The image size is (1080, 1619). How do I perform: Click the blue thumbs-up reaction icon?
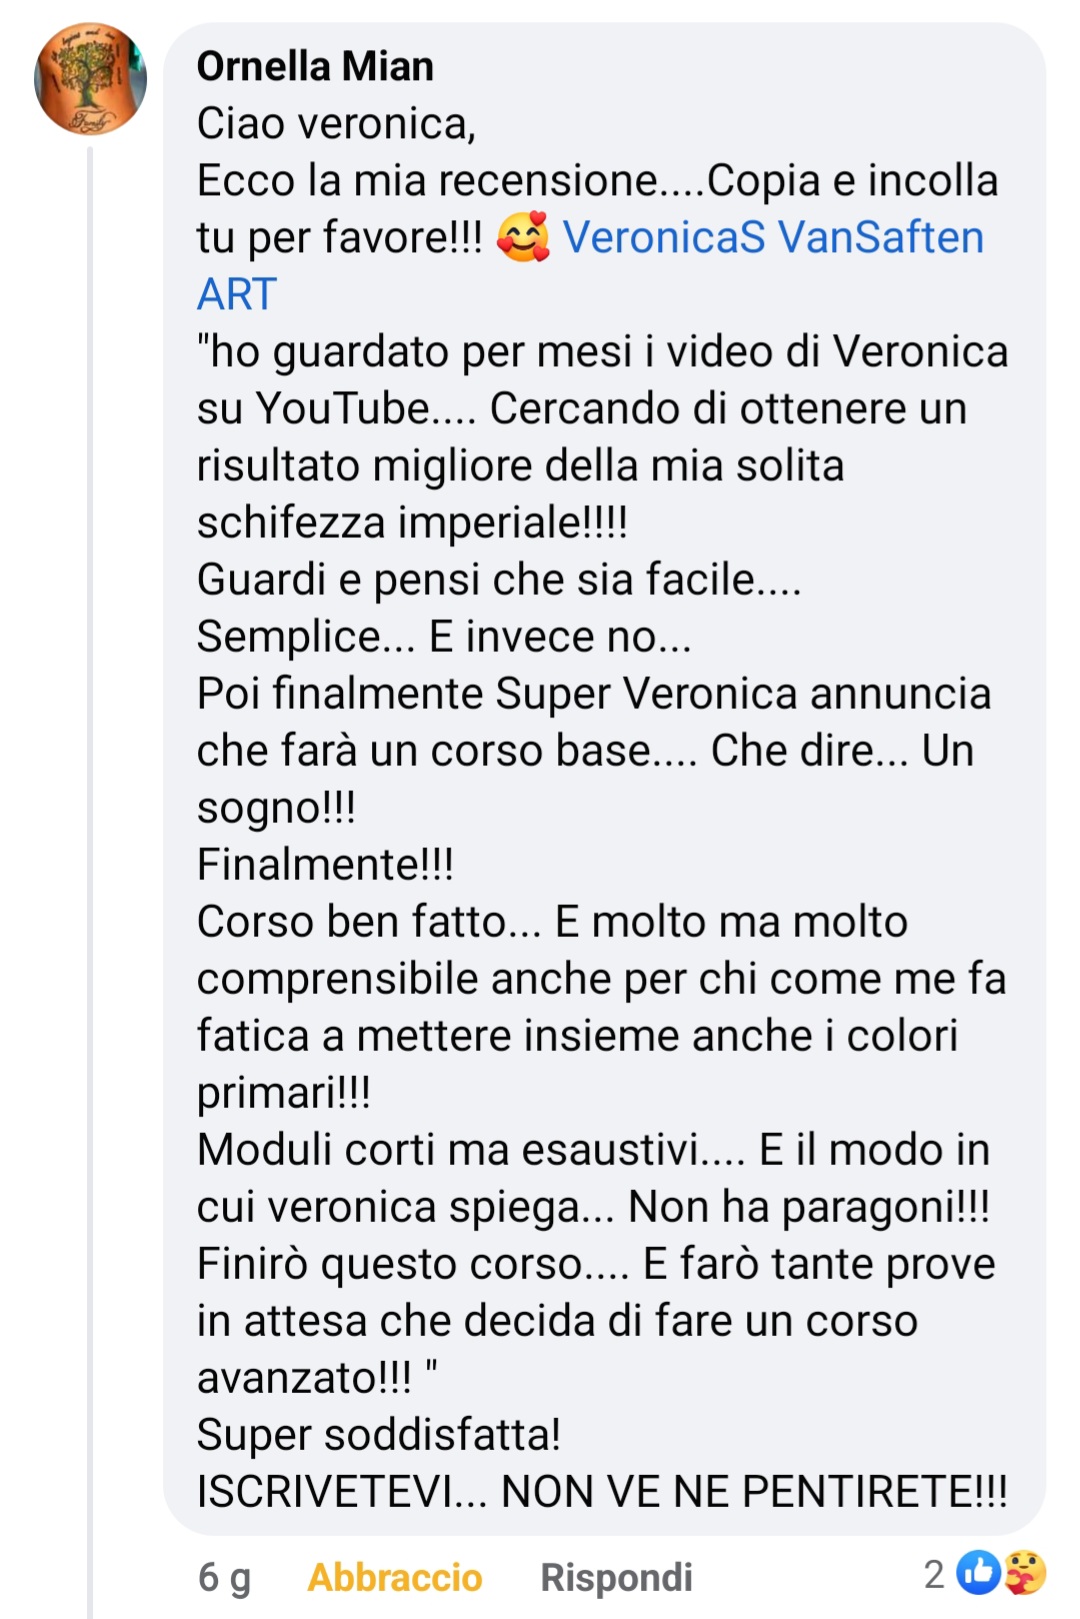pos(978,1573)
